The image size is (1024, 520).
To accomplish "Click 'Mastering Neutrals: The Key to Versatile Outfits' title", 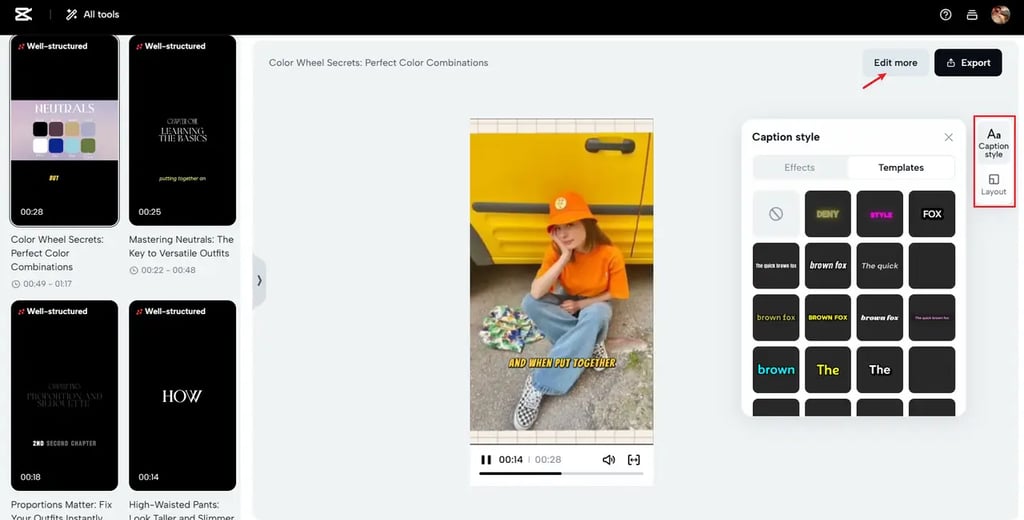I will tap(181, 246).
